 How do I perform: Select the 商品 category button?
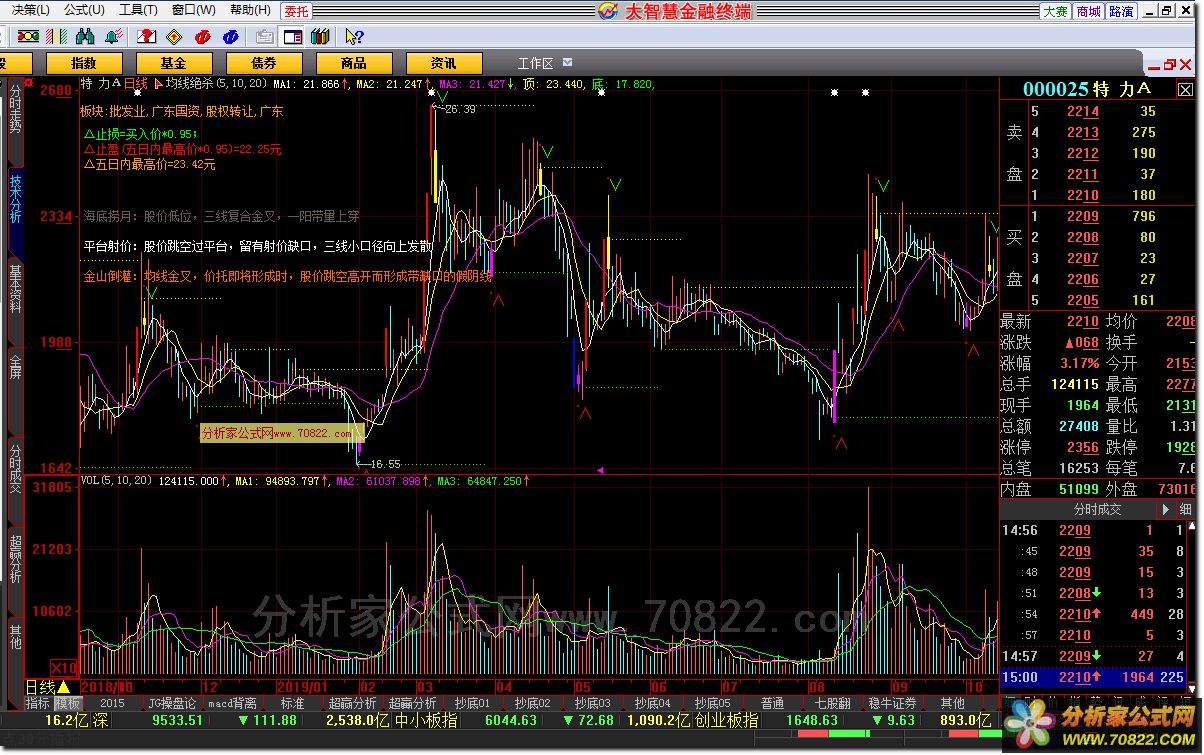(354, 63)
